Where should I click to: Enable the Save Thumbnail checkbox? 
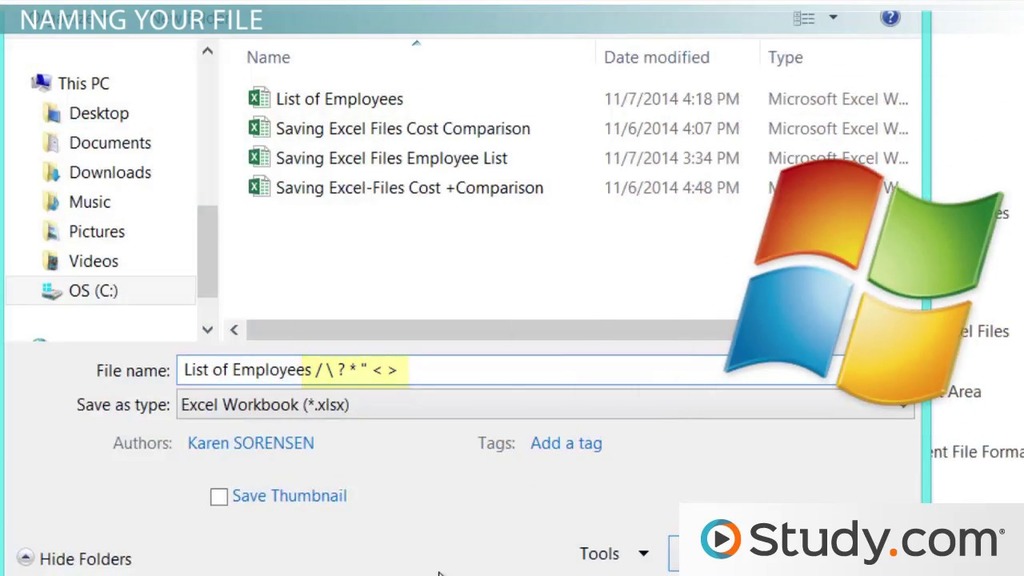(x=219, y=496)
